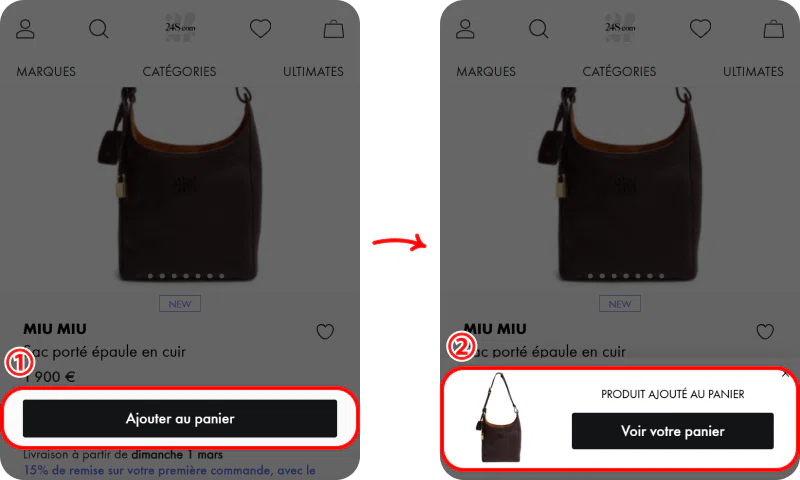The height and width of the screenshot is (480, 800).
Task: Open wishlist heart in left header
Action: 260,29
